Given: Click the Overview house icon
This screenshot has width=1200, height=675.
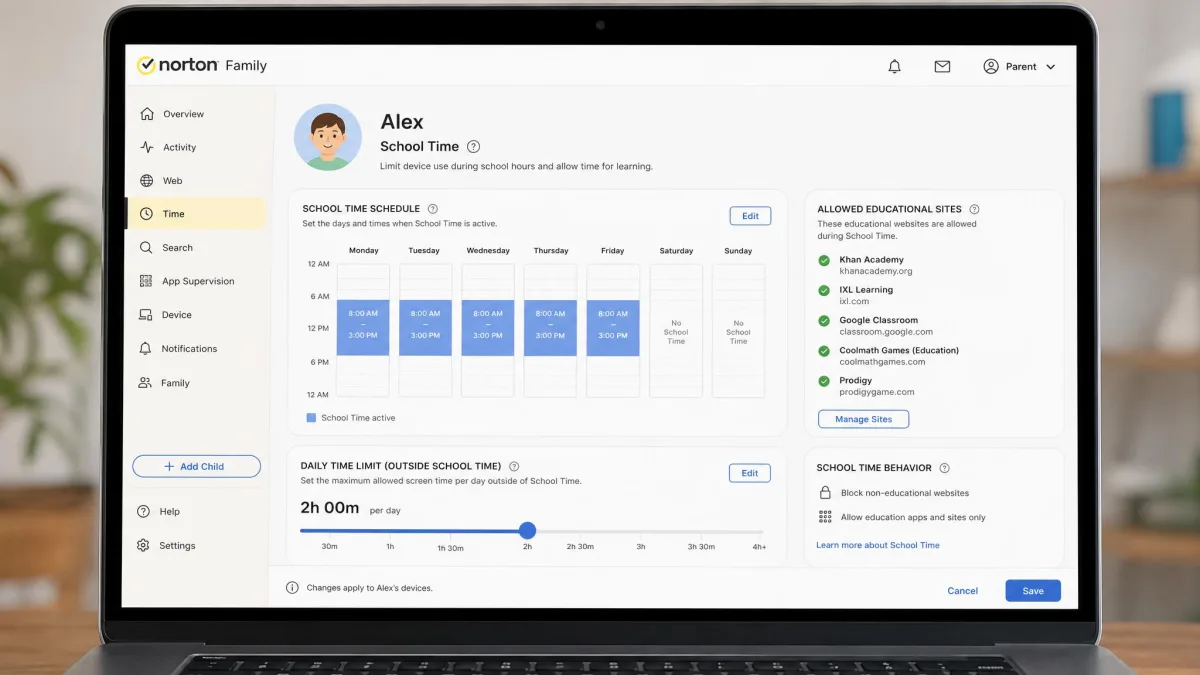Looking at the screenshot, I should (x=147, y=114).
